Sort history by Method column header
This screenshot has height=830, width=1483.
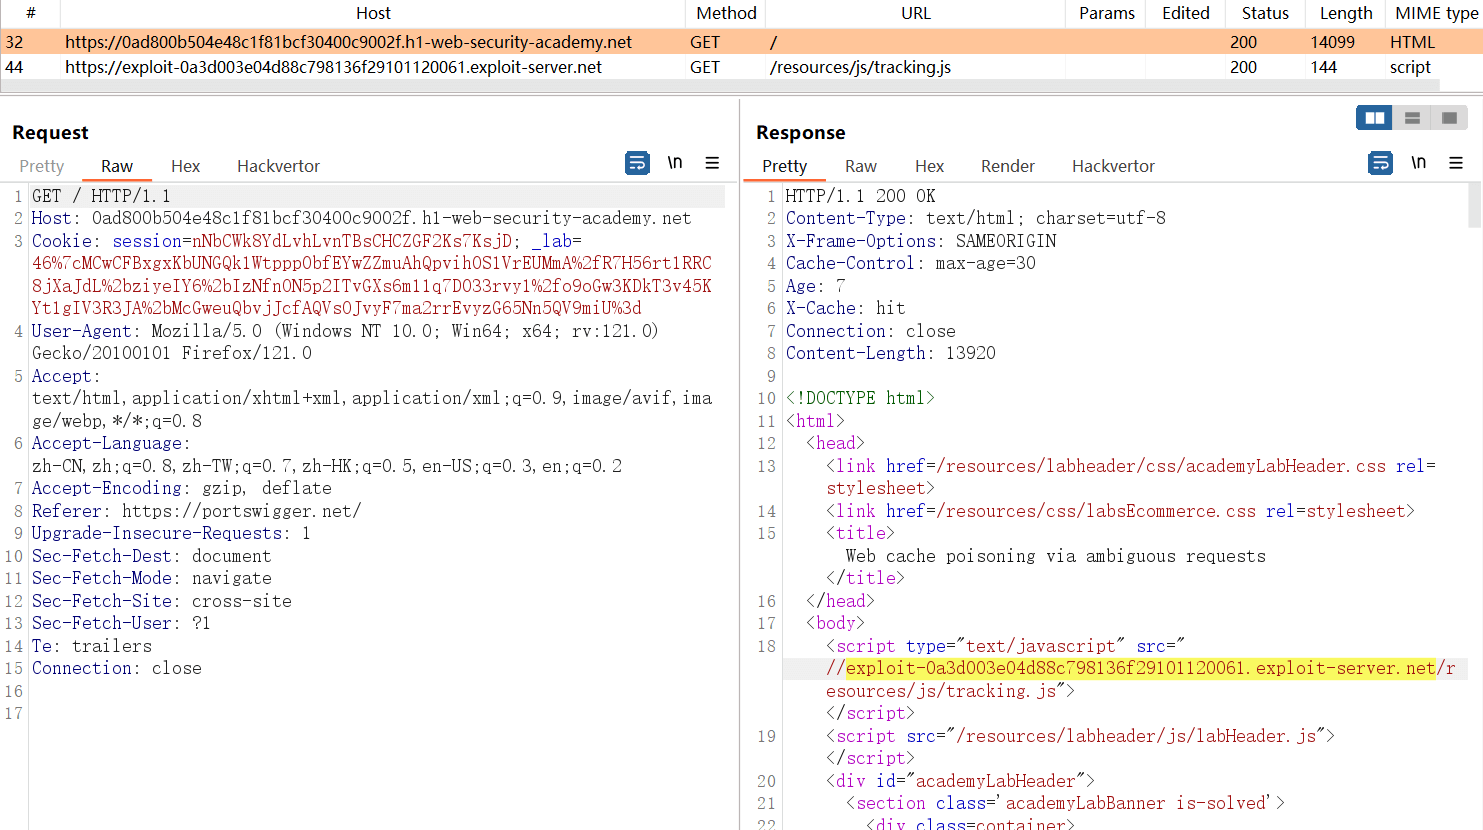[x=726, y=13]
